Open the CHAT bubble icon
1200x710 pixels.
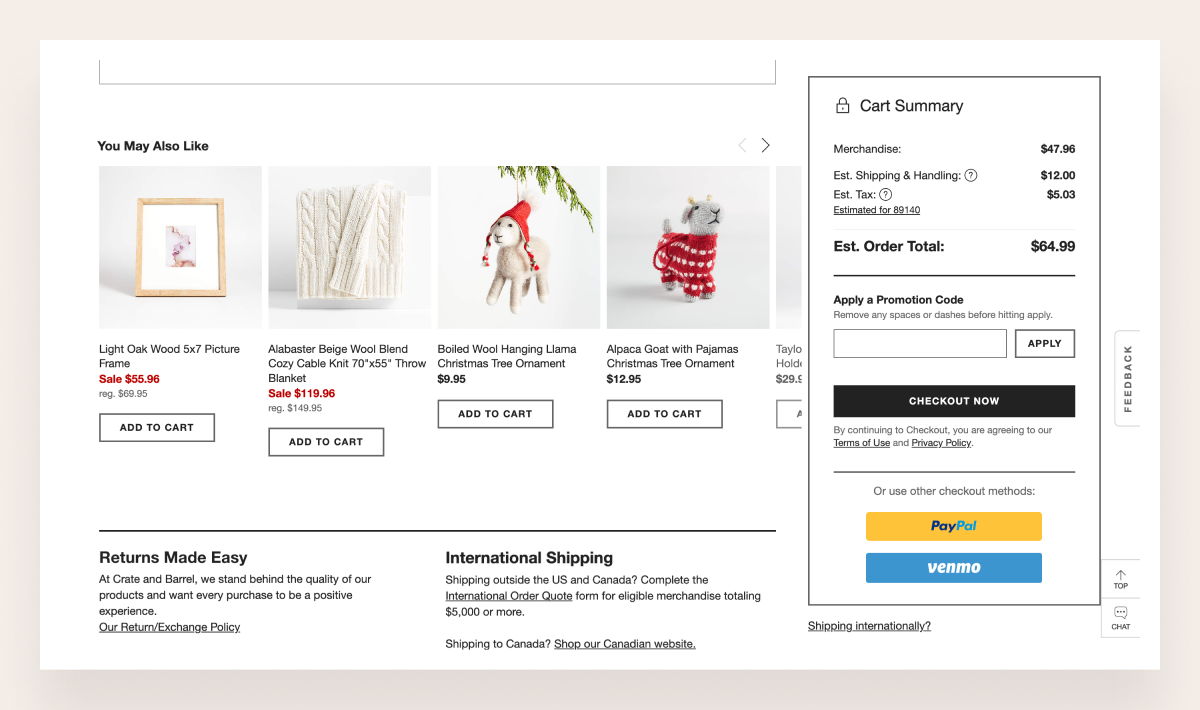(1120, 612)
